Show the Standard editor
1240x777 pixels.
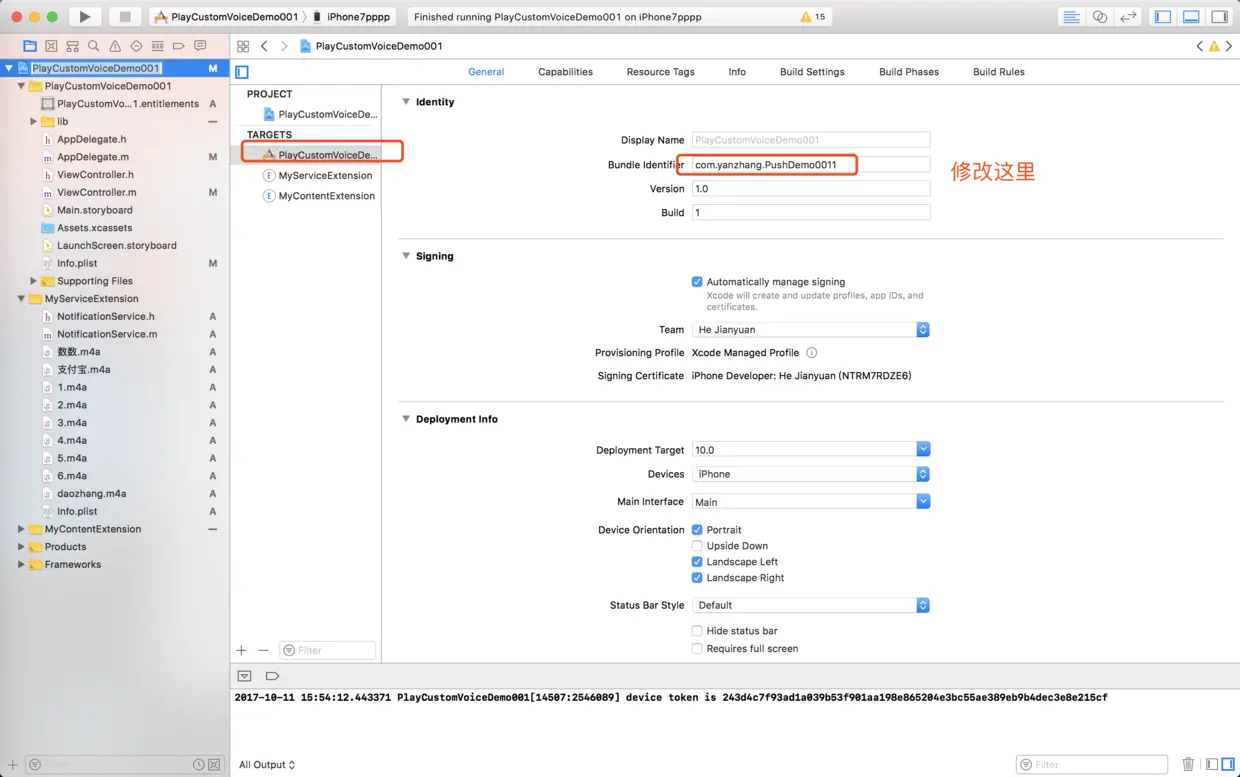tap(1071, 17)
